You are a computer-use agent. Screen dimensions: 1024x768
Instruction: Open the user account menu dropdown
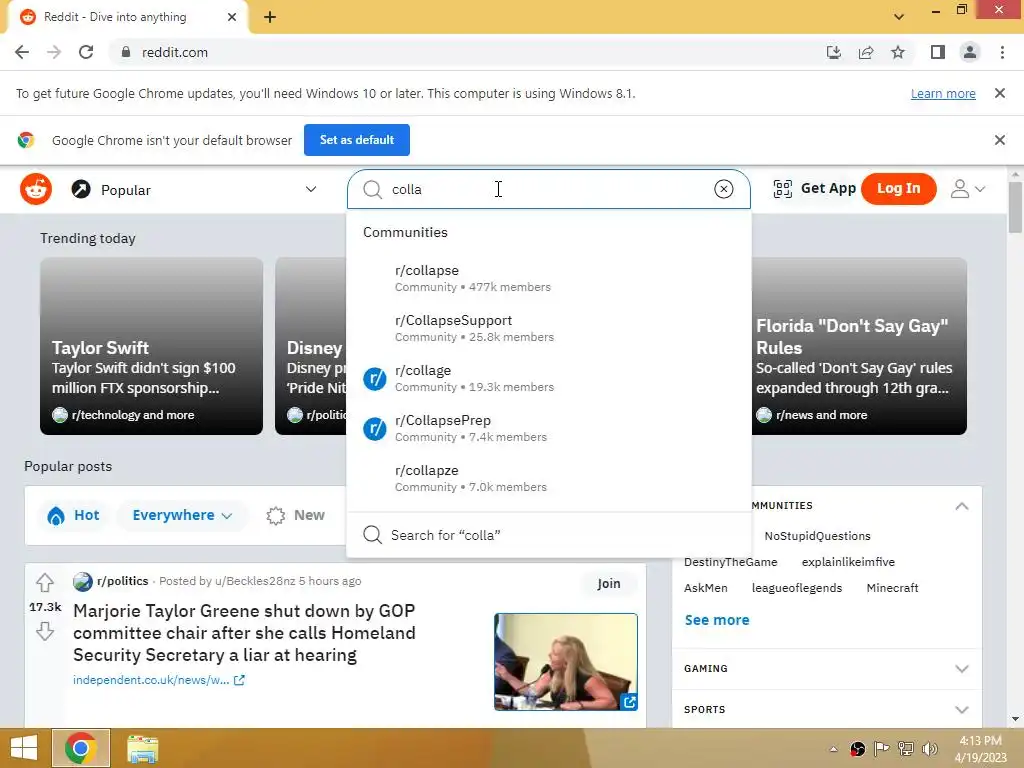pos(967,189)
